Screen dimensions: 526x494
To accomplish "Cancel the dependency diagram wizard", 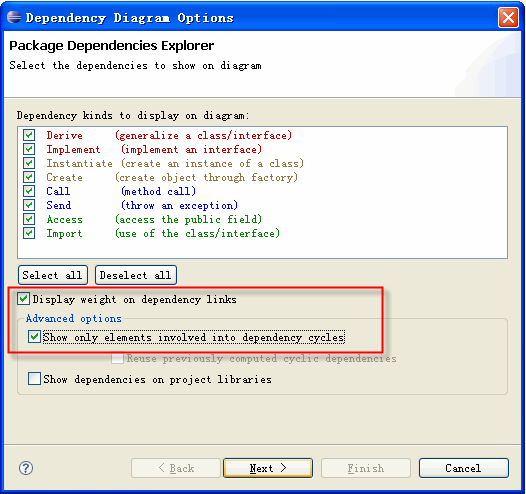I will (464, 468).
